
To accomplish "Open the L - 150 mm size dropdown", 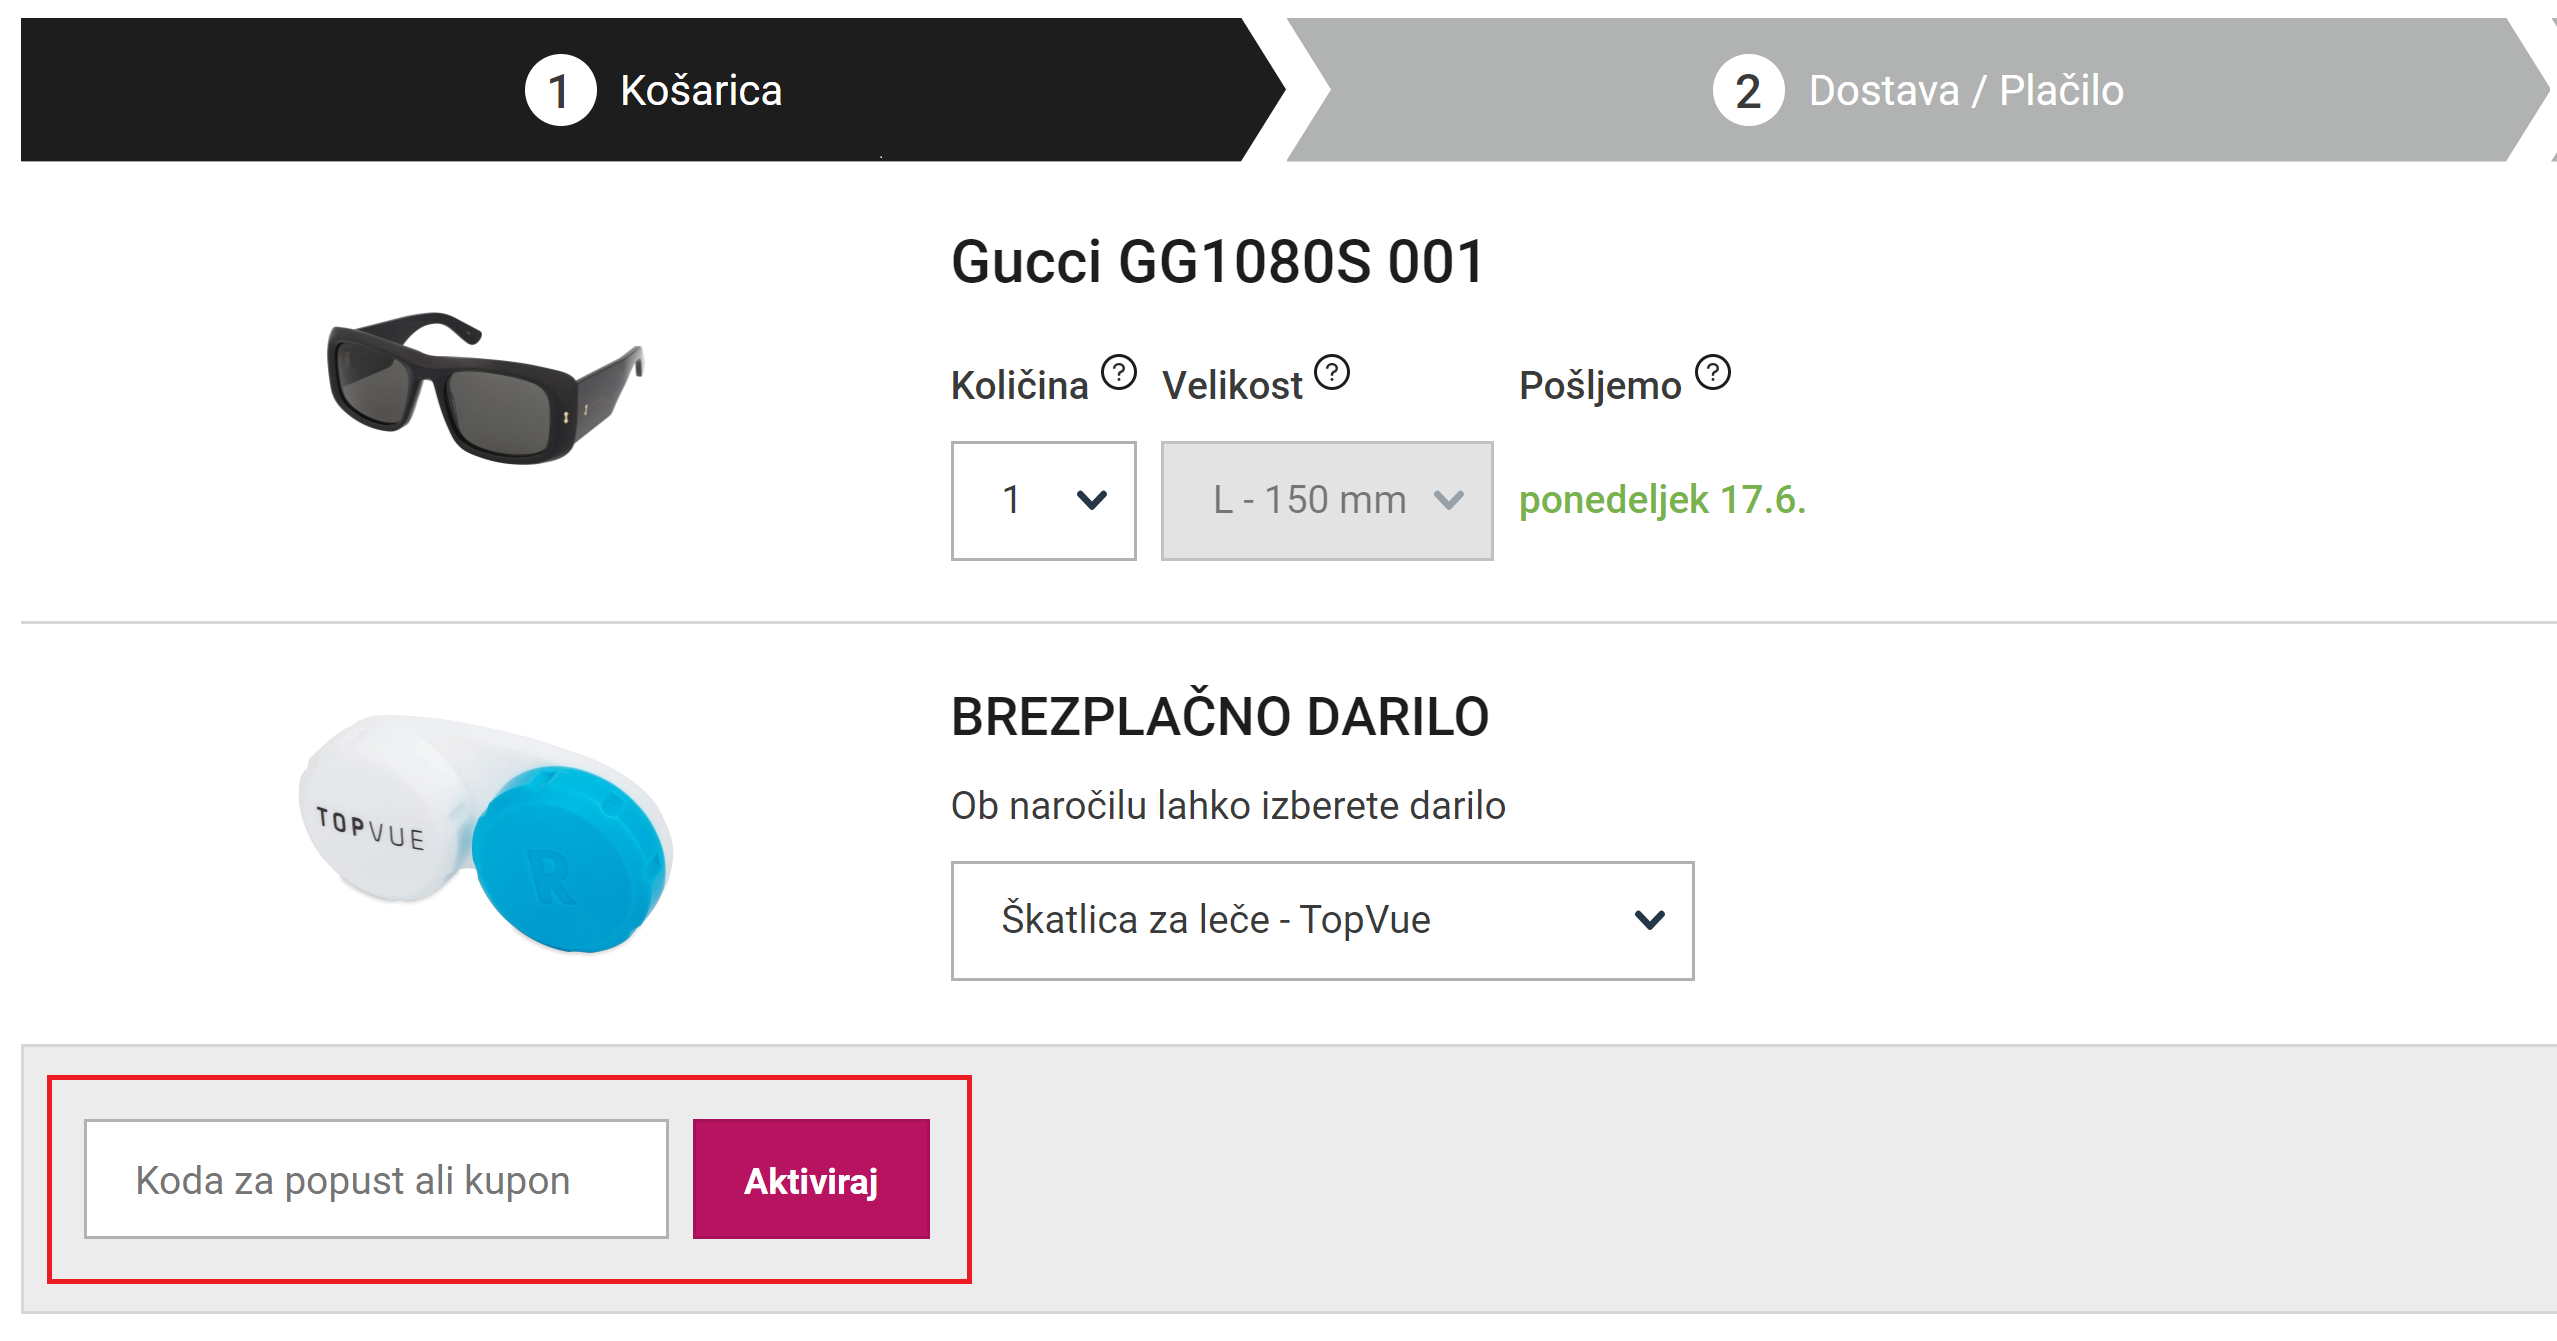I will coord(1326,500).
